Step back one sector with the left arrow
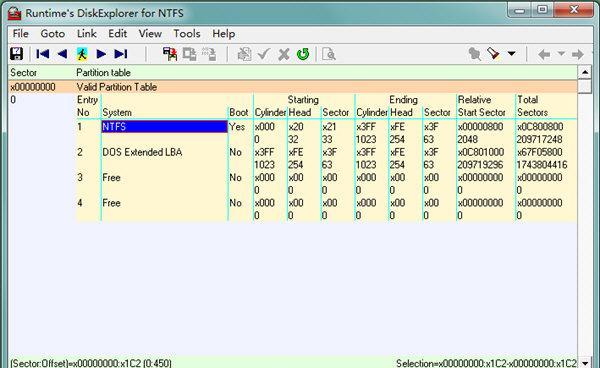Screen dimensions: 600x368 click(x=62, y=54)
